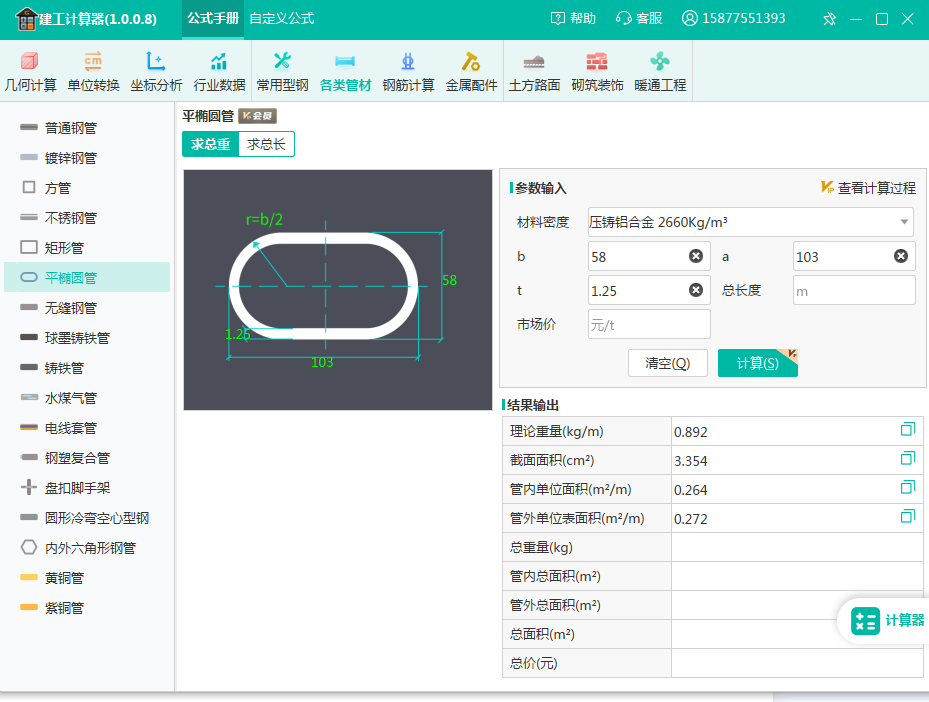This screenshot has height=702, width=929.
Task: Click the empty 总重量(kg) result cell
Action: 797,547
